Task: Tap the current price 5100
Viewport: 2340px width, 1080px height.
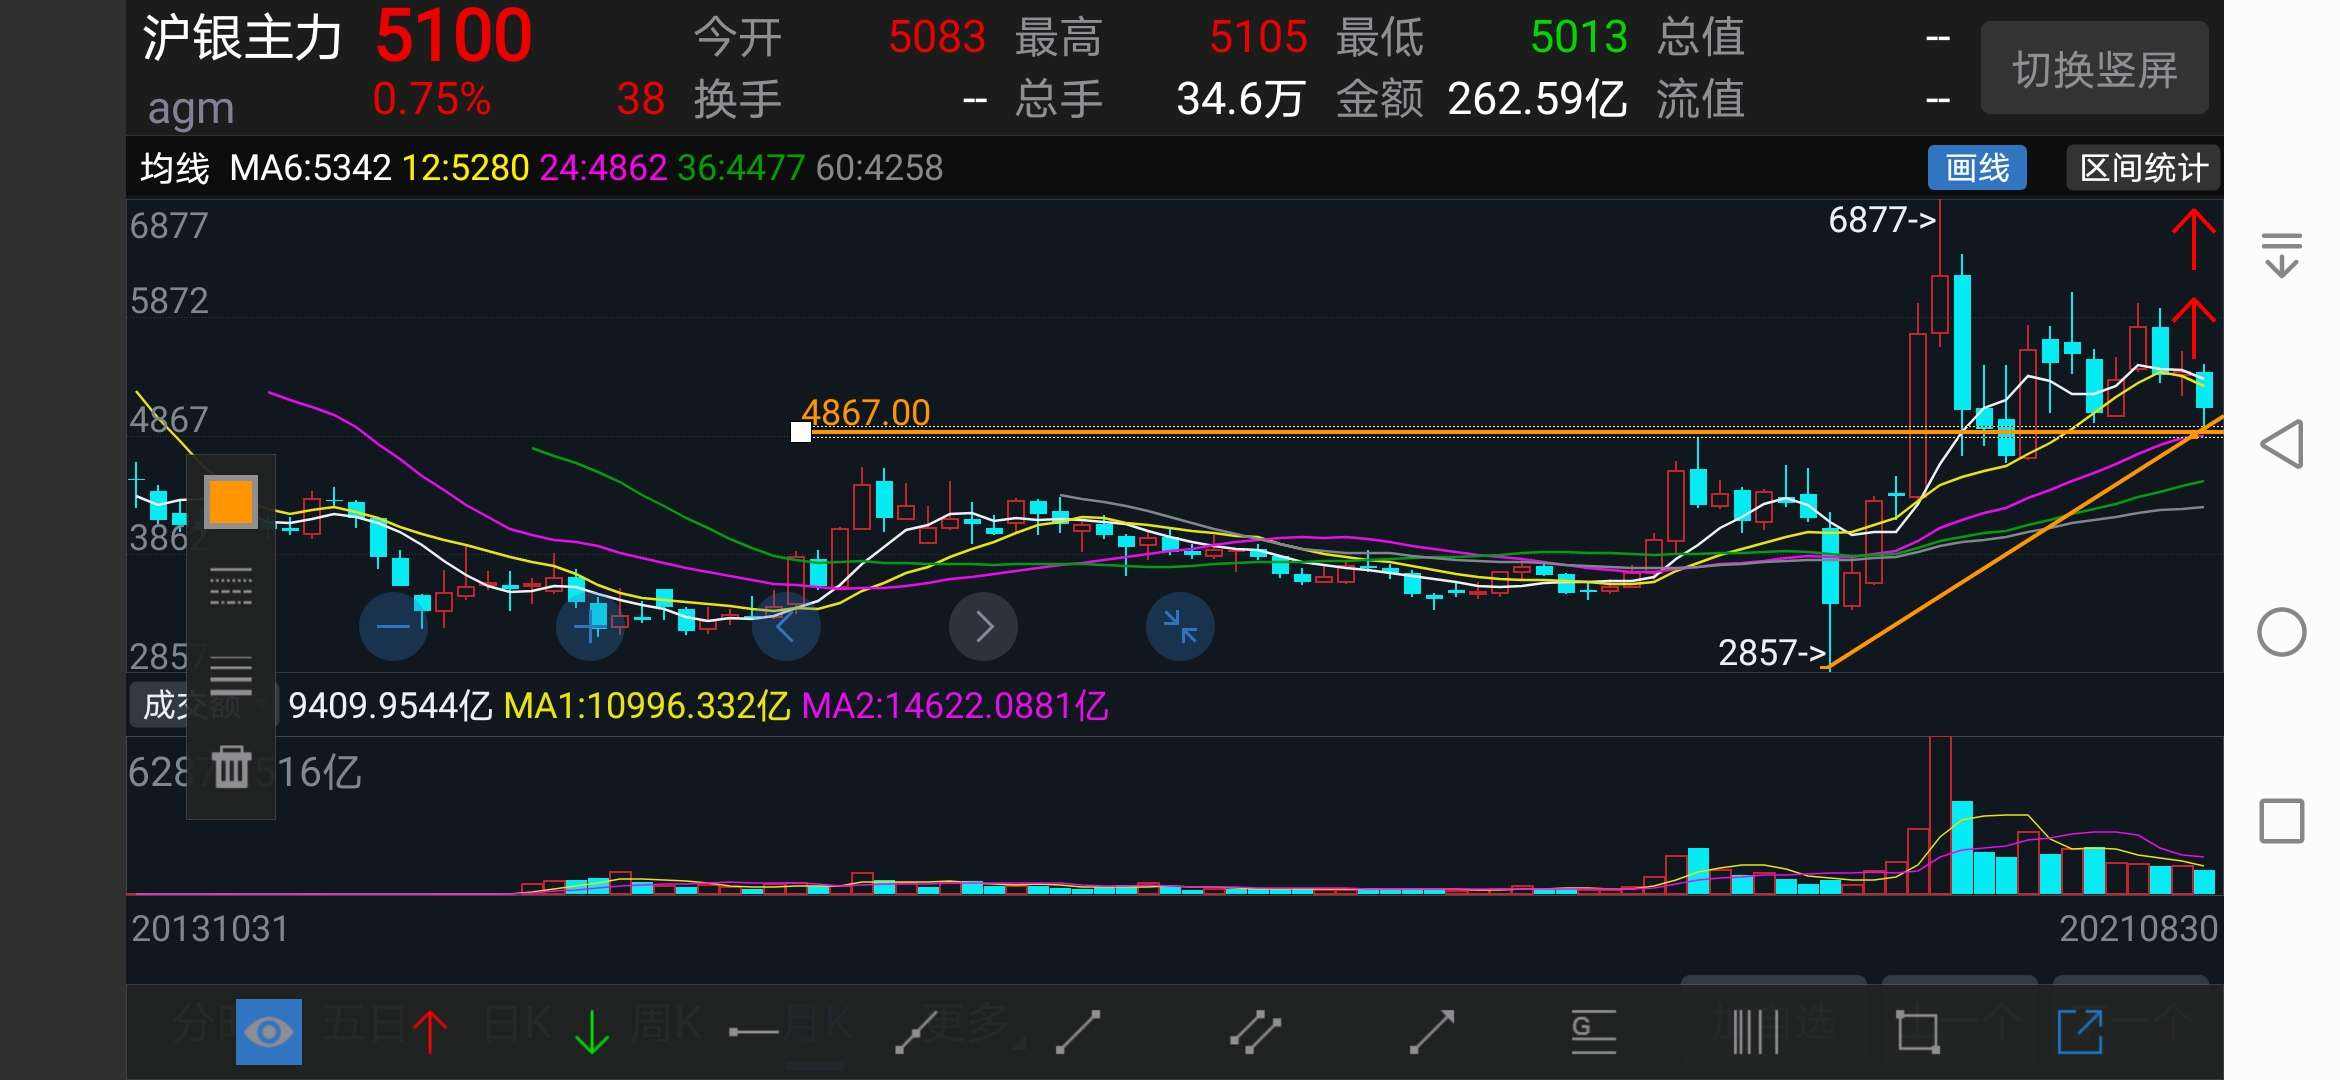Action: point(454,36)
